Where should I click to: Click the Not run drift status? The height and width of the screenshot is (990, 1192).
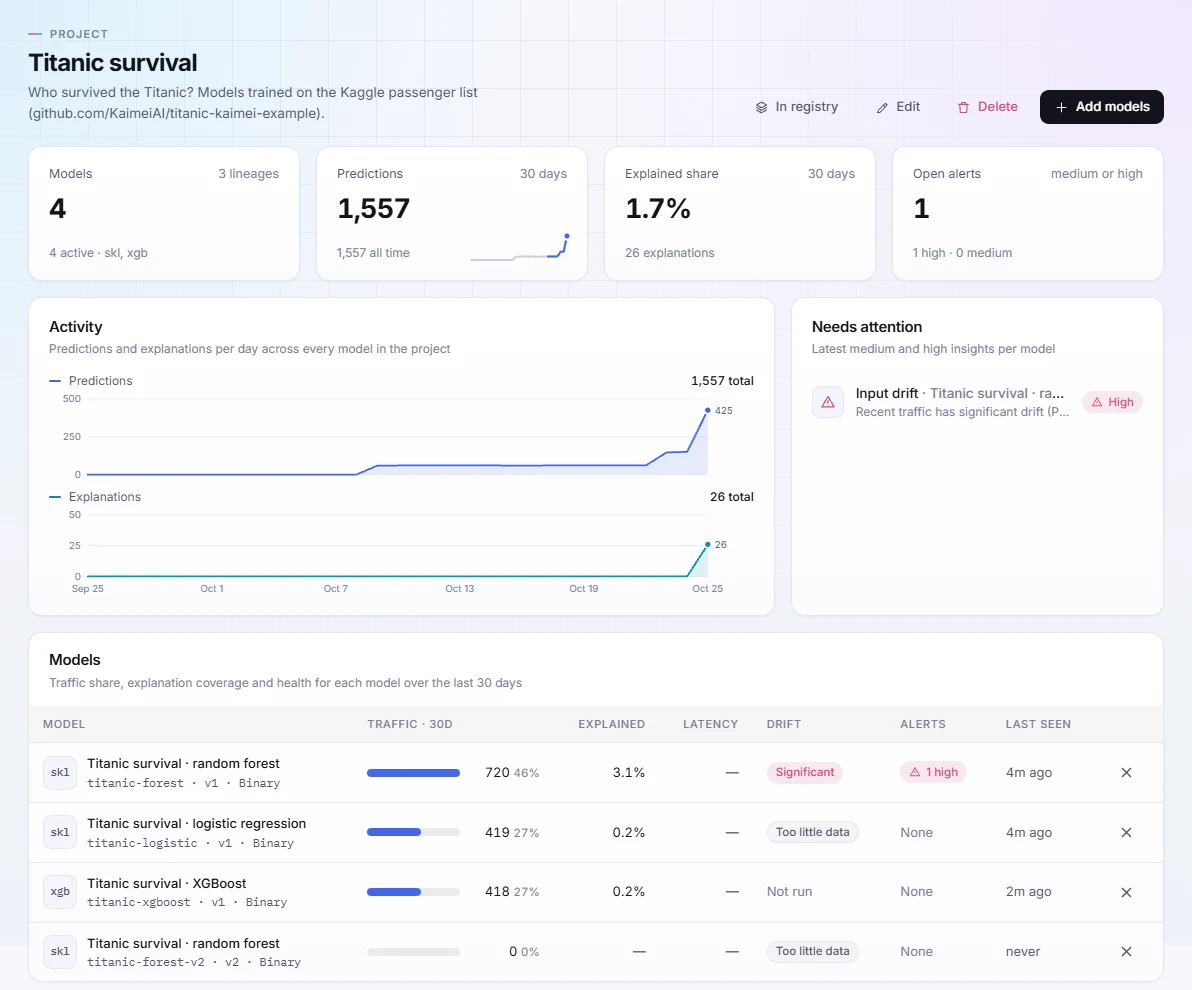789,892
